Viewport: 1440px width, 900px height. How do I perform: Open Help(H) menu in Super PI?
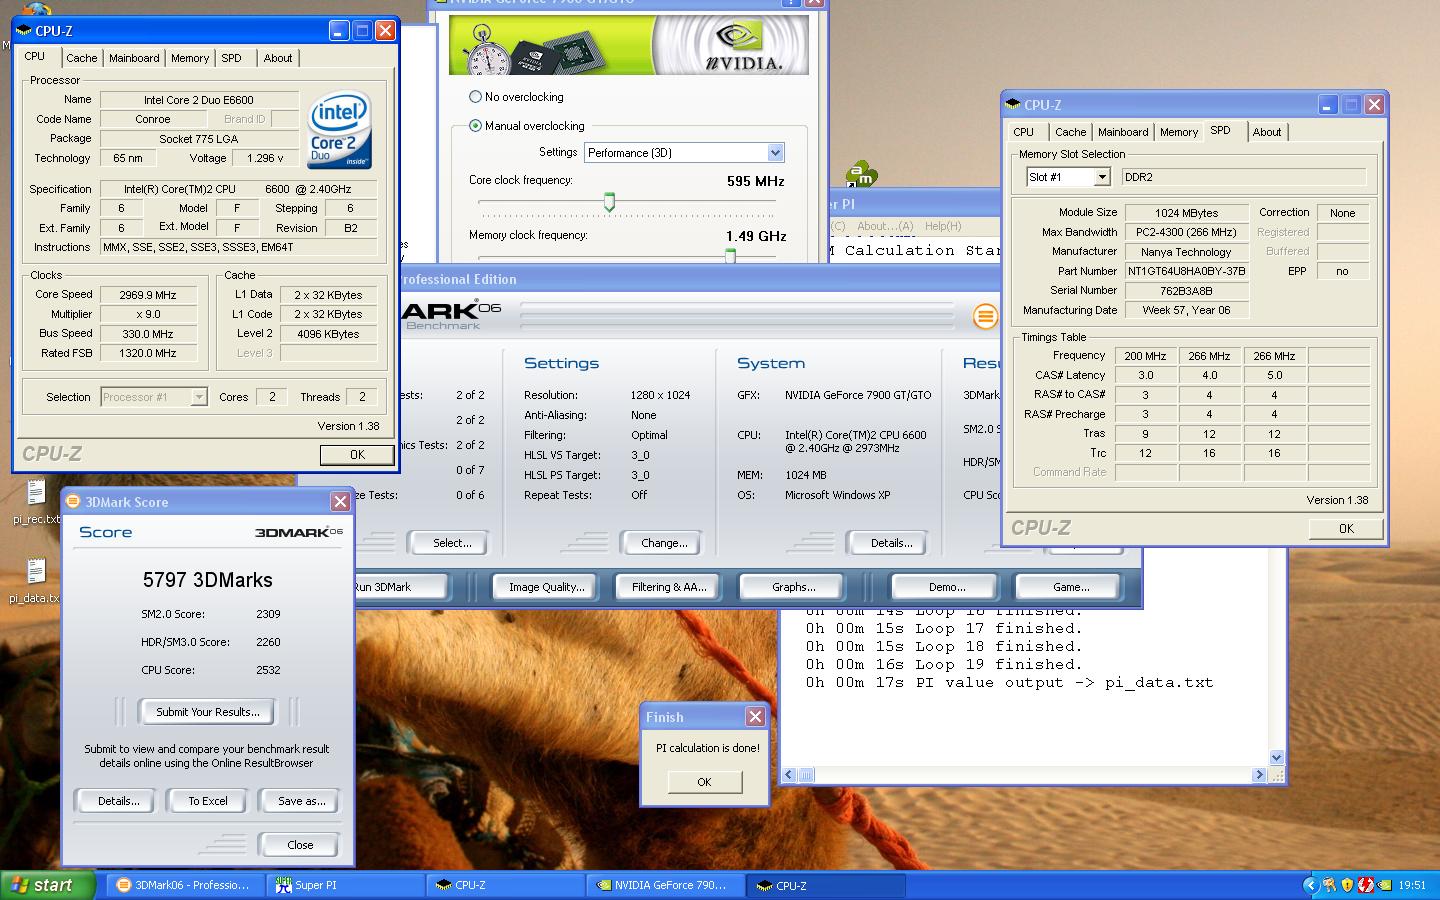pyautogui.click(x=943, y=226)
